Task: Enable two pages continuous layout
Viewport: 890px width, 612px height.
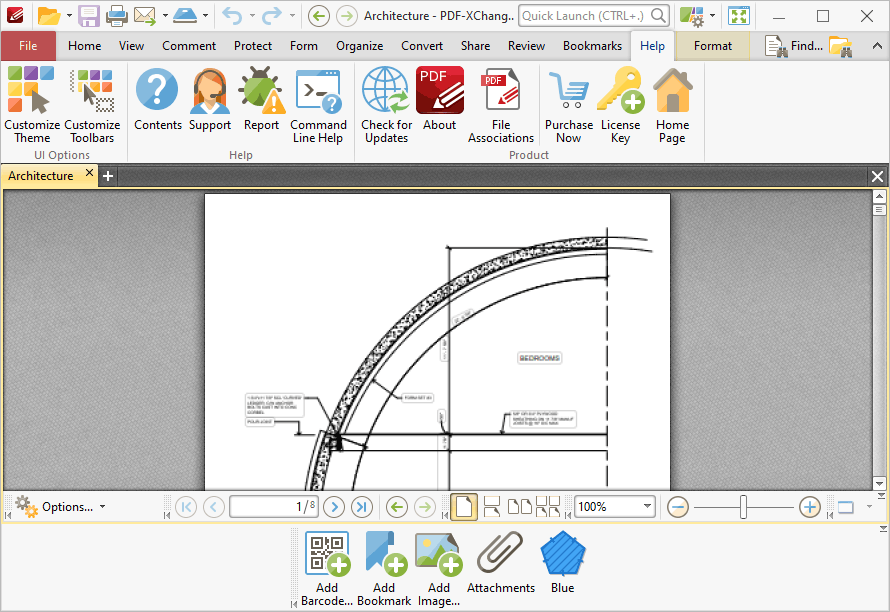Action: tap(548, 506)
